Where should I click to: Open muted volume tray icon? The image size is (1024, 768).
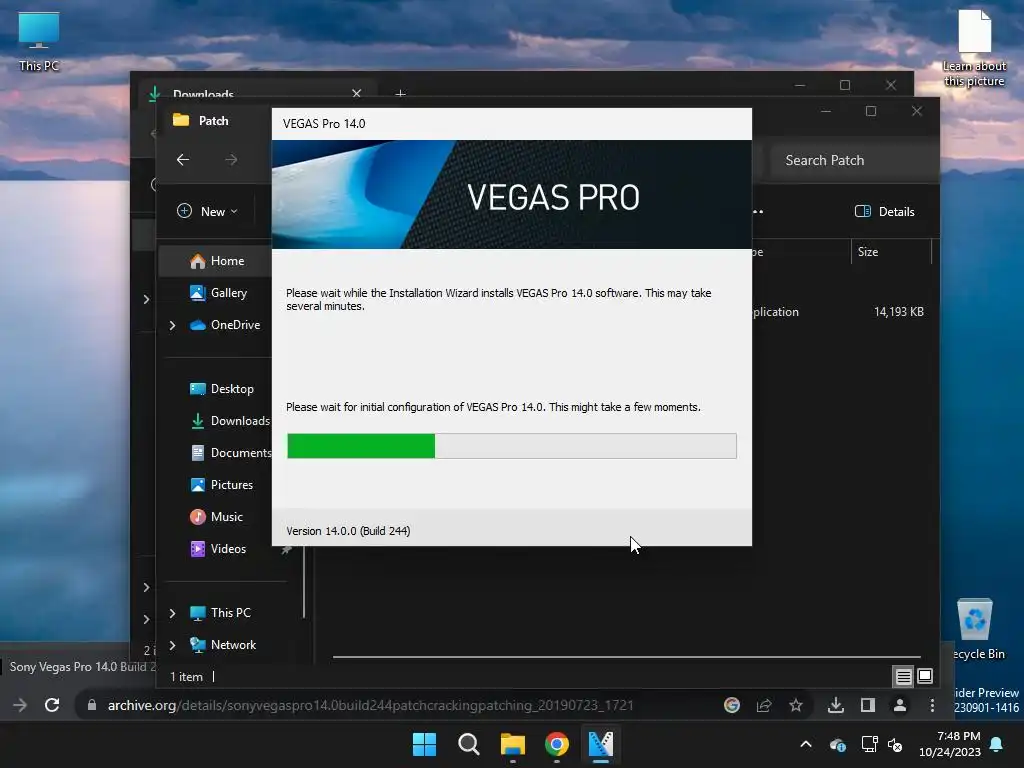tap(895, 744)
